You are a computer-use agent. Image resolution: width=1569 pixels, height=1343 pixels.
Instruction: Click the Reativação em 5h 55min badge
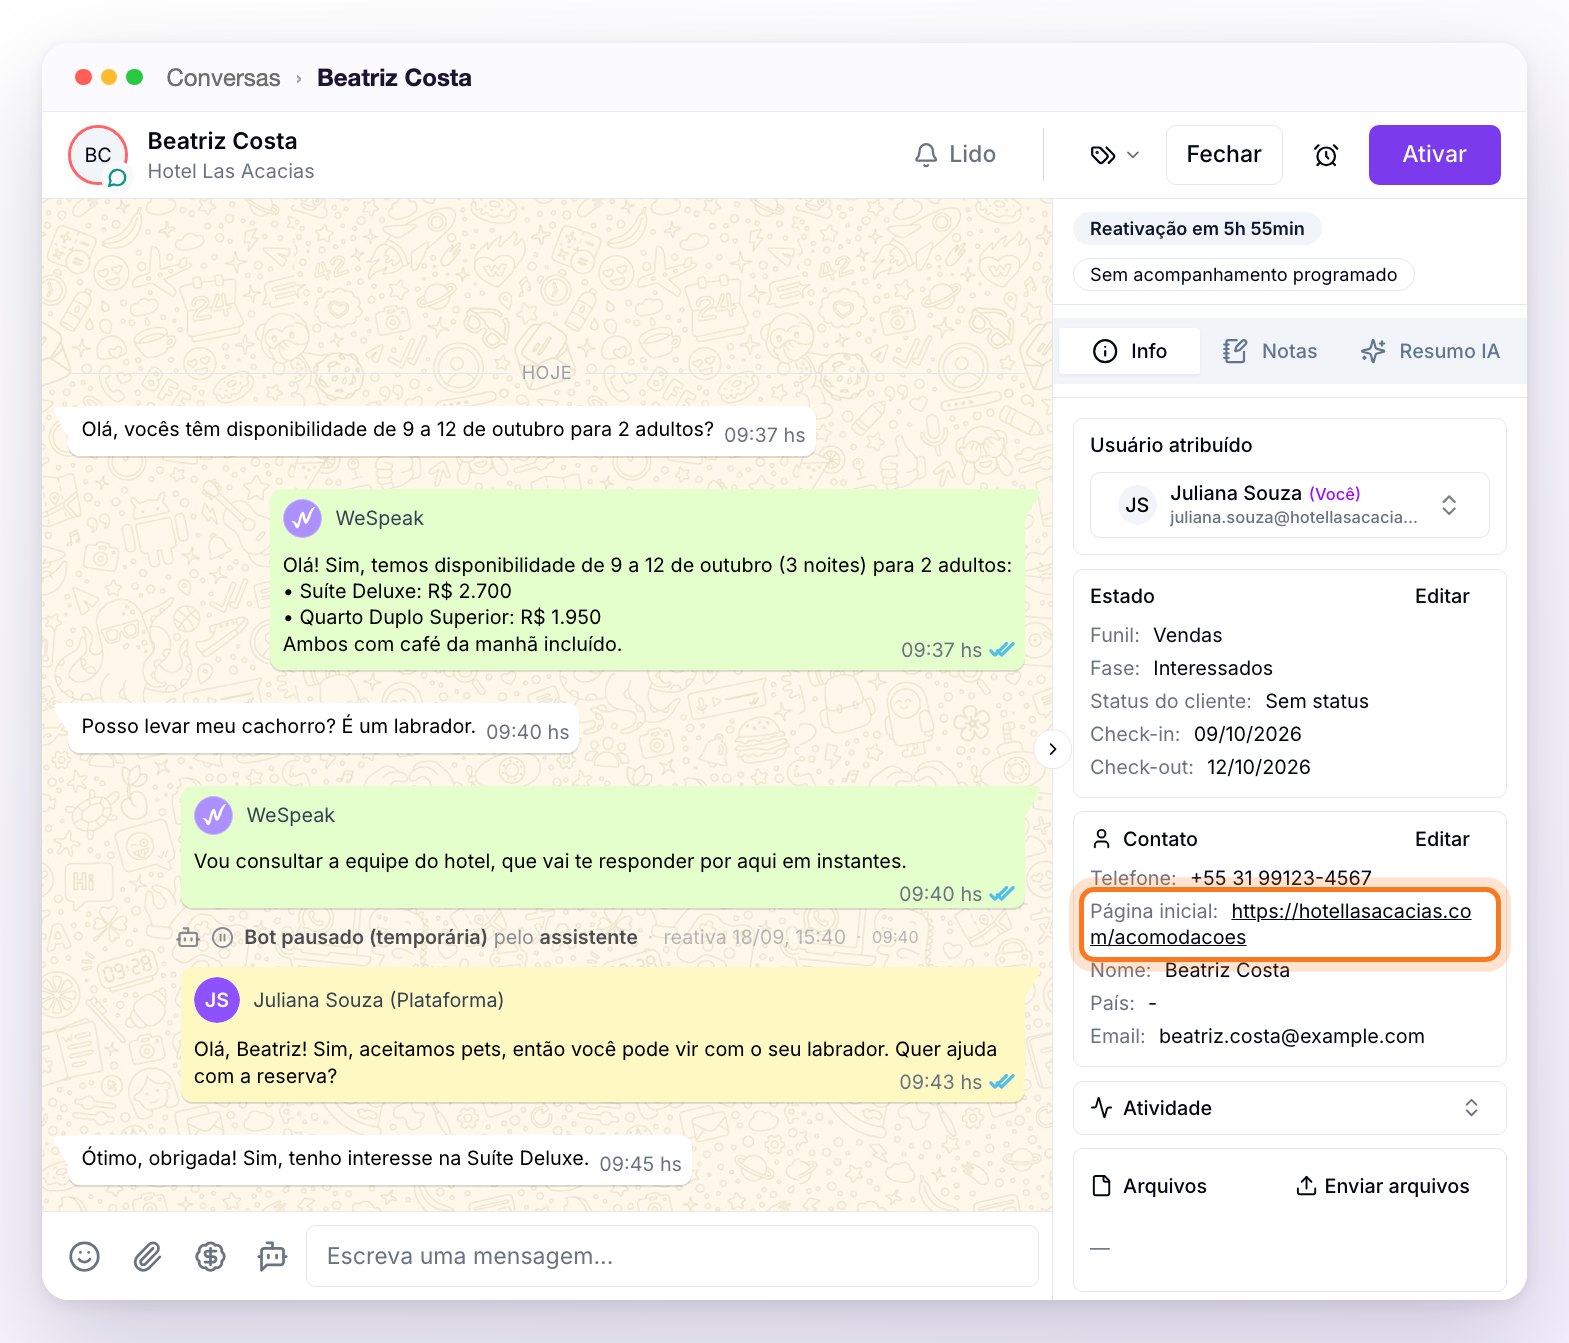(x=1197, y=229)
